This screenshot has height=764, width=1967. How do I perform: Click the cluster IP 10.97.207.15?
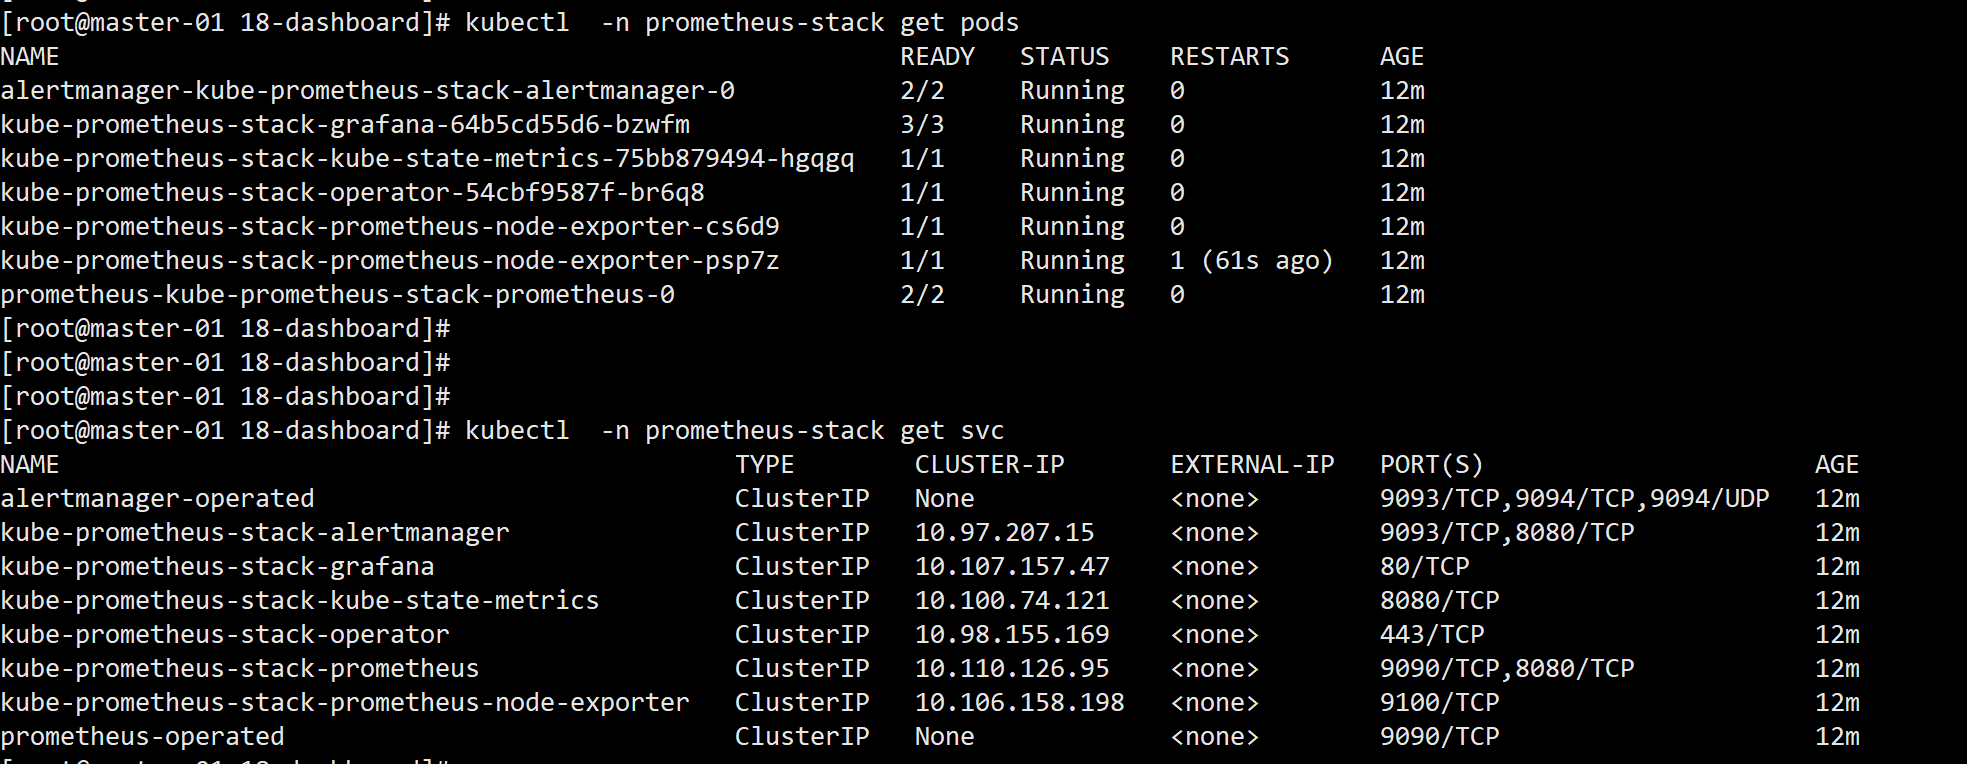(1005, 533)
